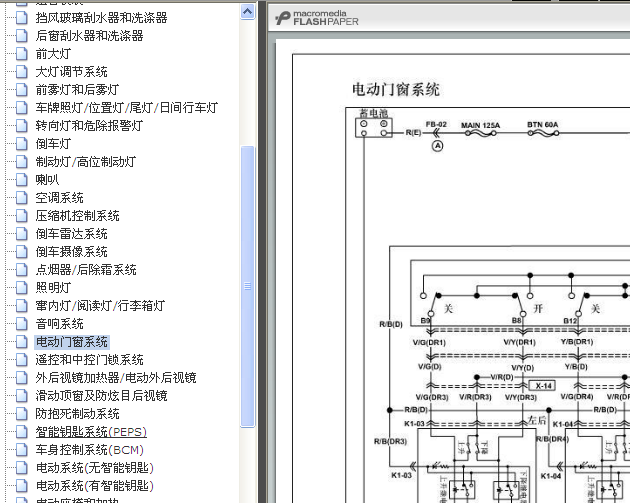Screen dimensions: 630x503
Task: Click the MAIN 125A fuse label
Action: point(481,125)
